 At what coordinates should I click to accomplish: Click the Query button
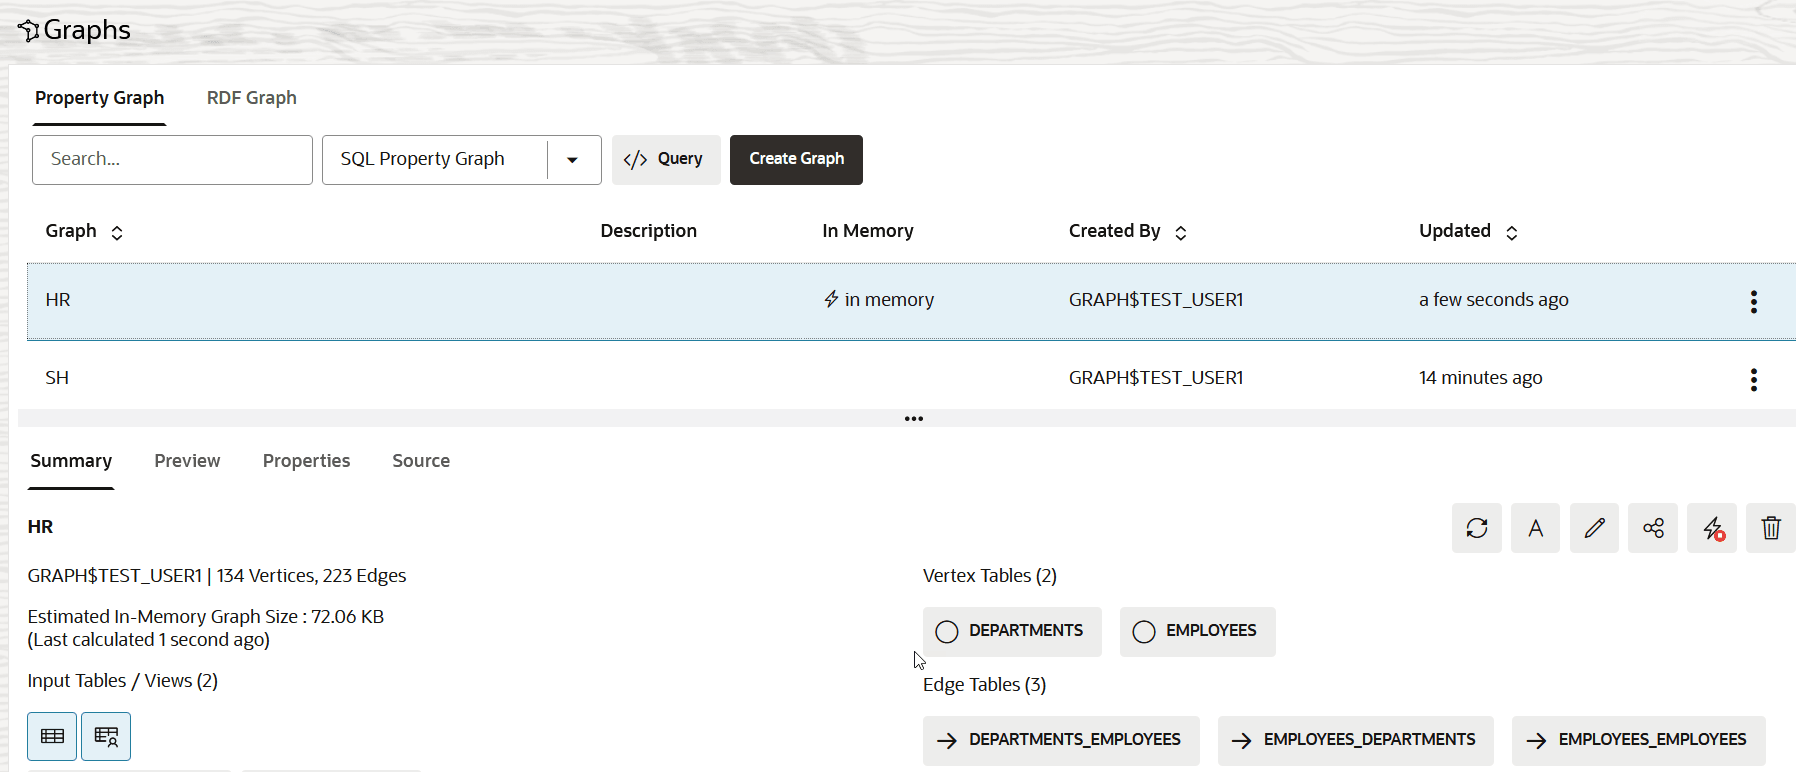[x=666, y=160]
